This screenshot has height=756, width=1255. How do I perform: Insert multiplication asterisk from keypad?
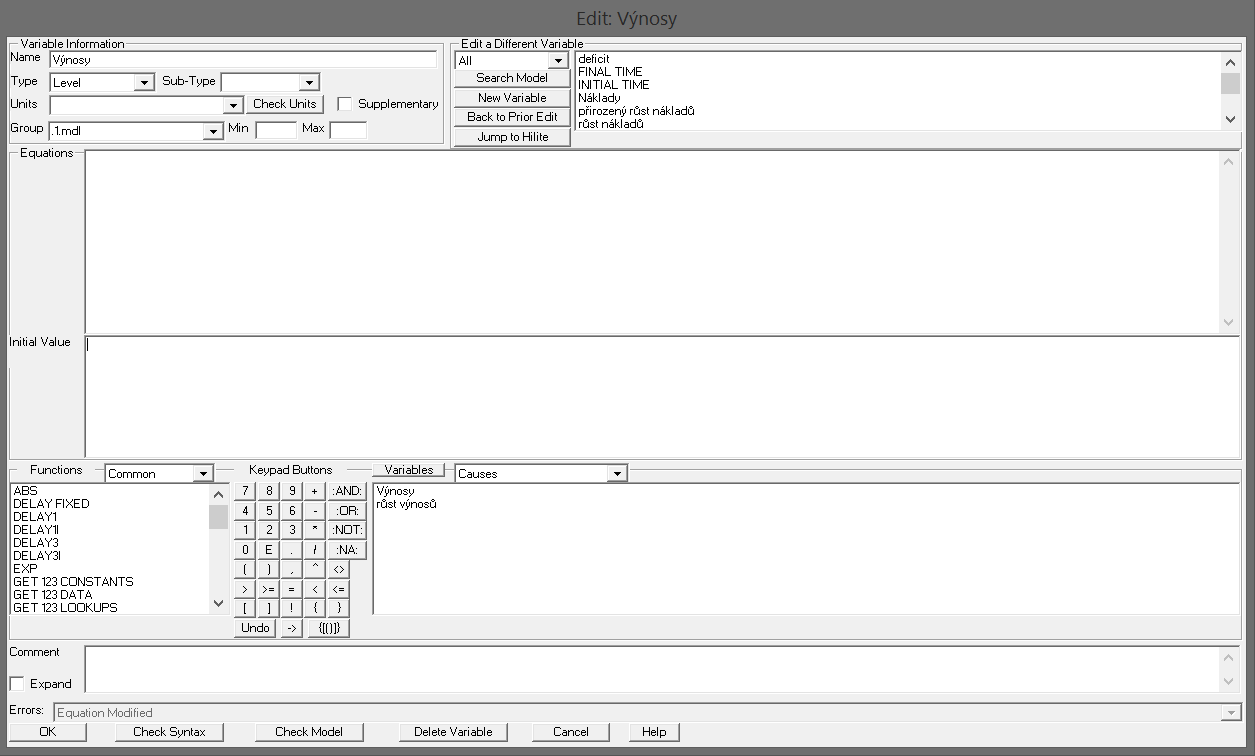315,530
